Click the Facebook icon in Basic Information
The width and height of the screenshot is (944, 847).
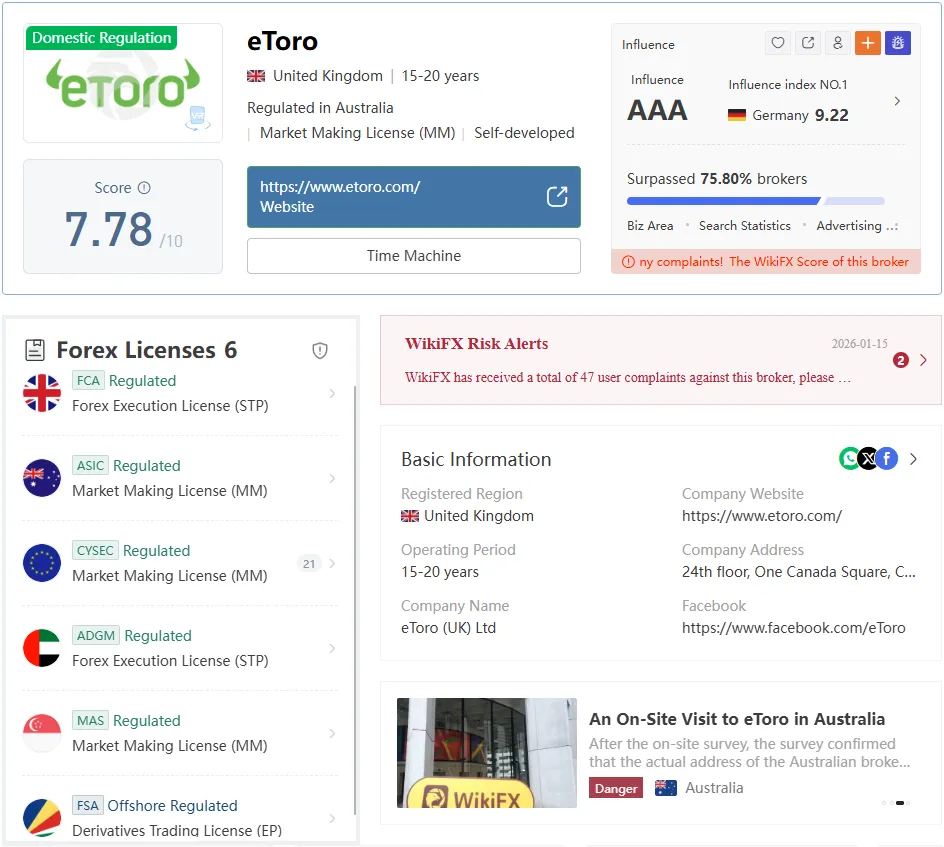pos(887,459)
